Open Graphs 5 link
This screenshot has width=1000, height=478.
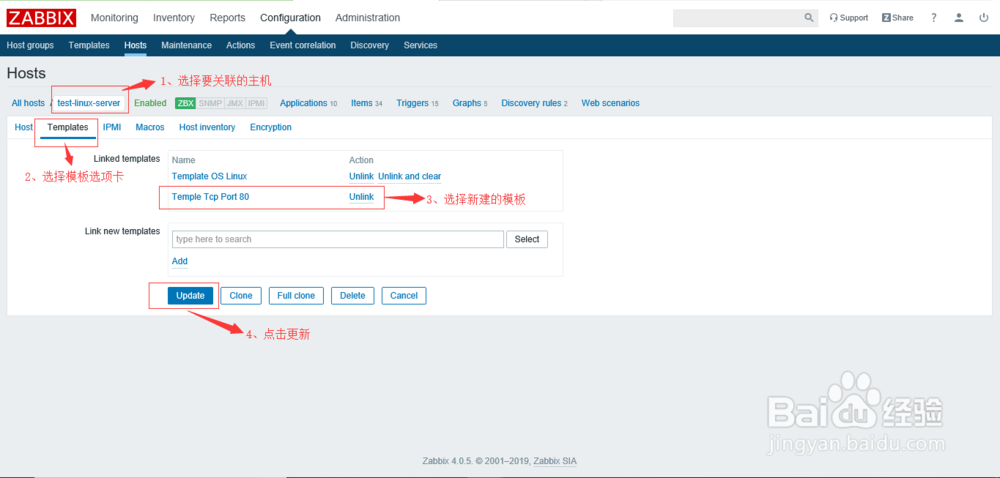coord(470,103)
